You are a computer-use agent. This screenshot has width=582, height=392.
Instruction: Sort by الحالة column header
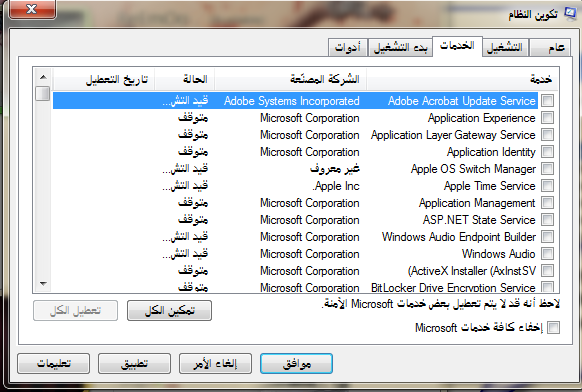(x=184, y=79)
